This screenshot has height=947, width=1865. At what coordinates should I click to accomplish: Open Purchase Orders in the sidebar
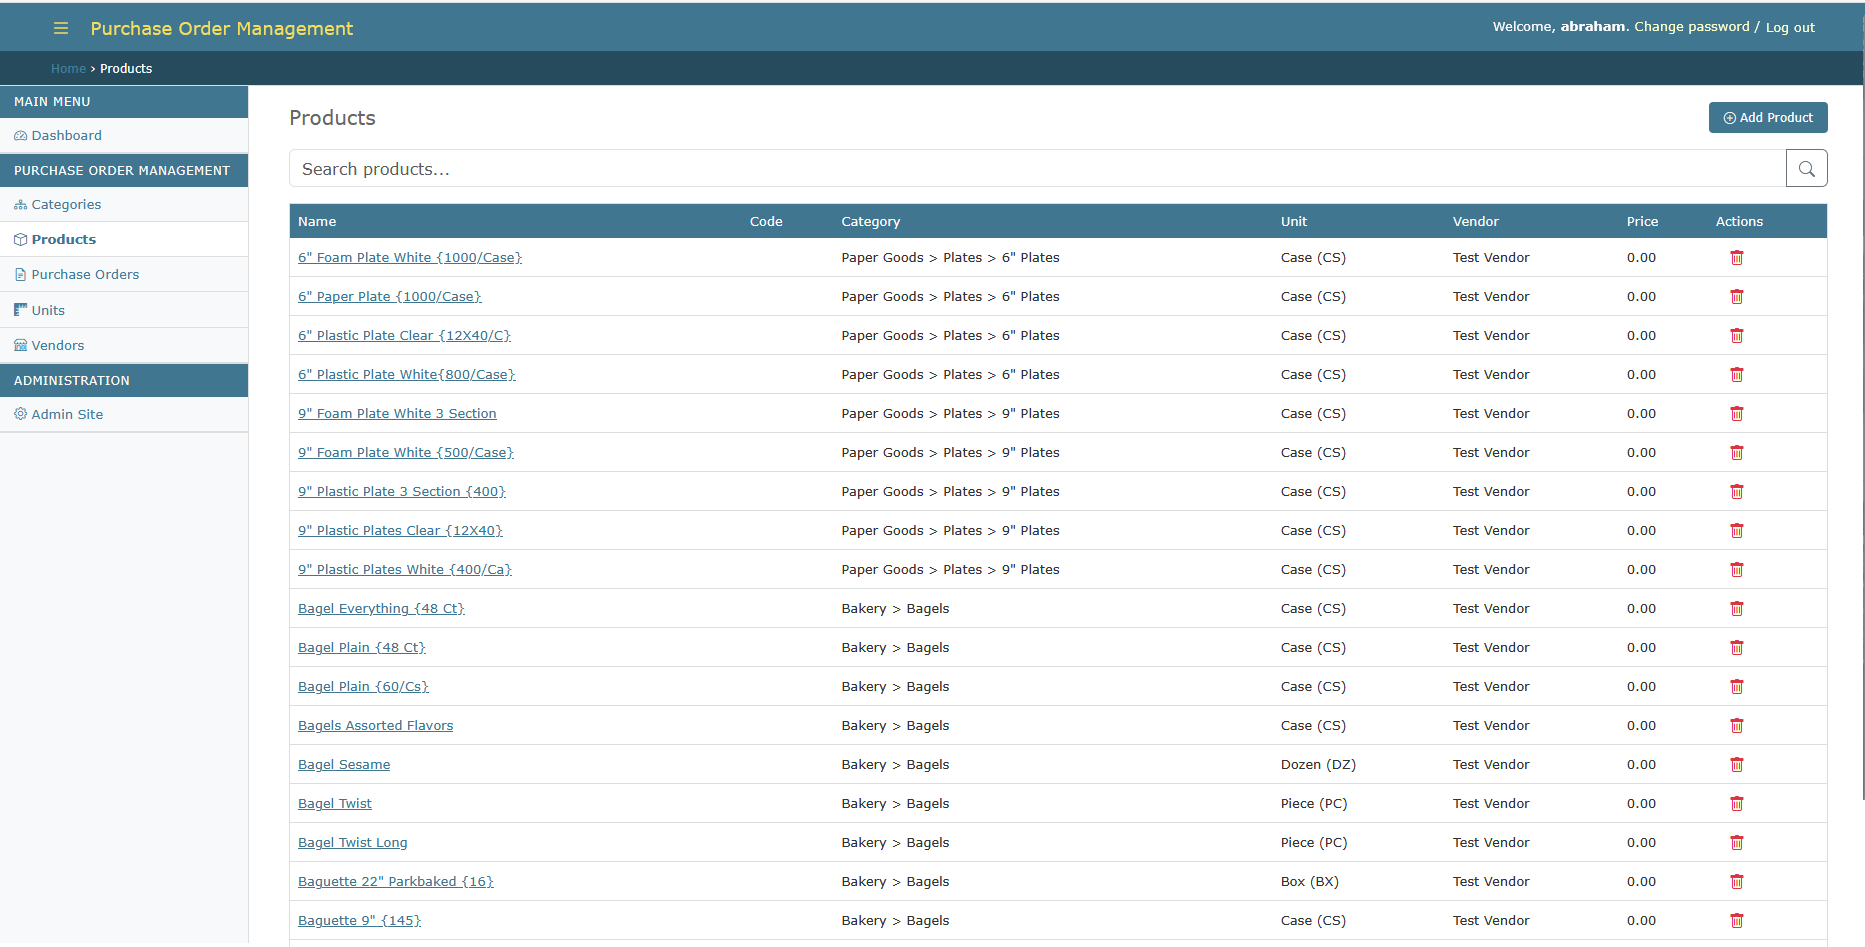click(x=85, y=275)
